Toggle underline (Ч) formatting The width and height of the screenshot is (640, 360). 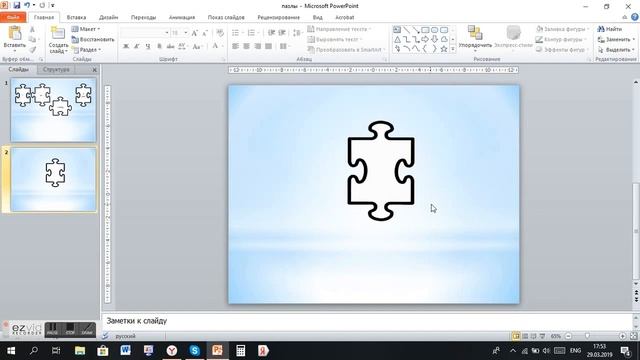pyautogui.click(x=148, y=46)
